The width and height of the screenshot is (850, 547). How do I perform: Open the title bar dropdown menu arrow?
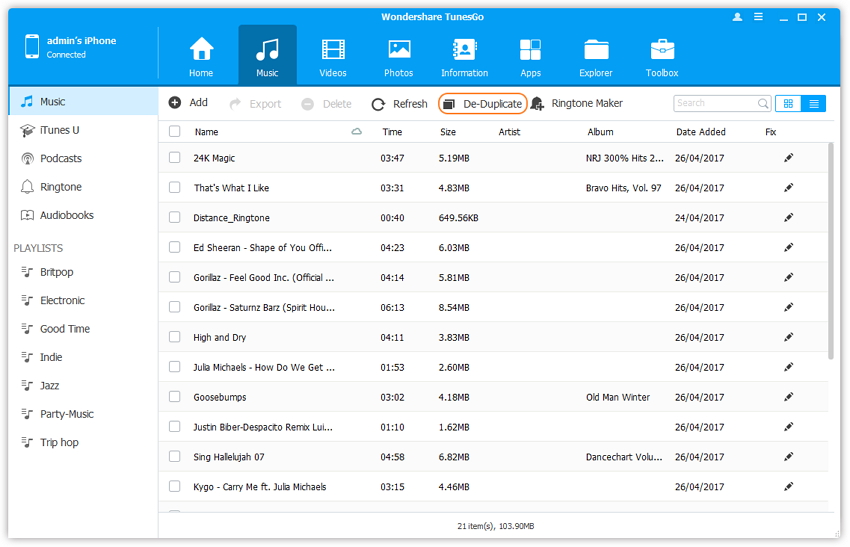(x=759, y=17)
